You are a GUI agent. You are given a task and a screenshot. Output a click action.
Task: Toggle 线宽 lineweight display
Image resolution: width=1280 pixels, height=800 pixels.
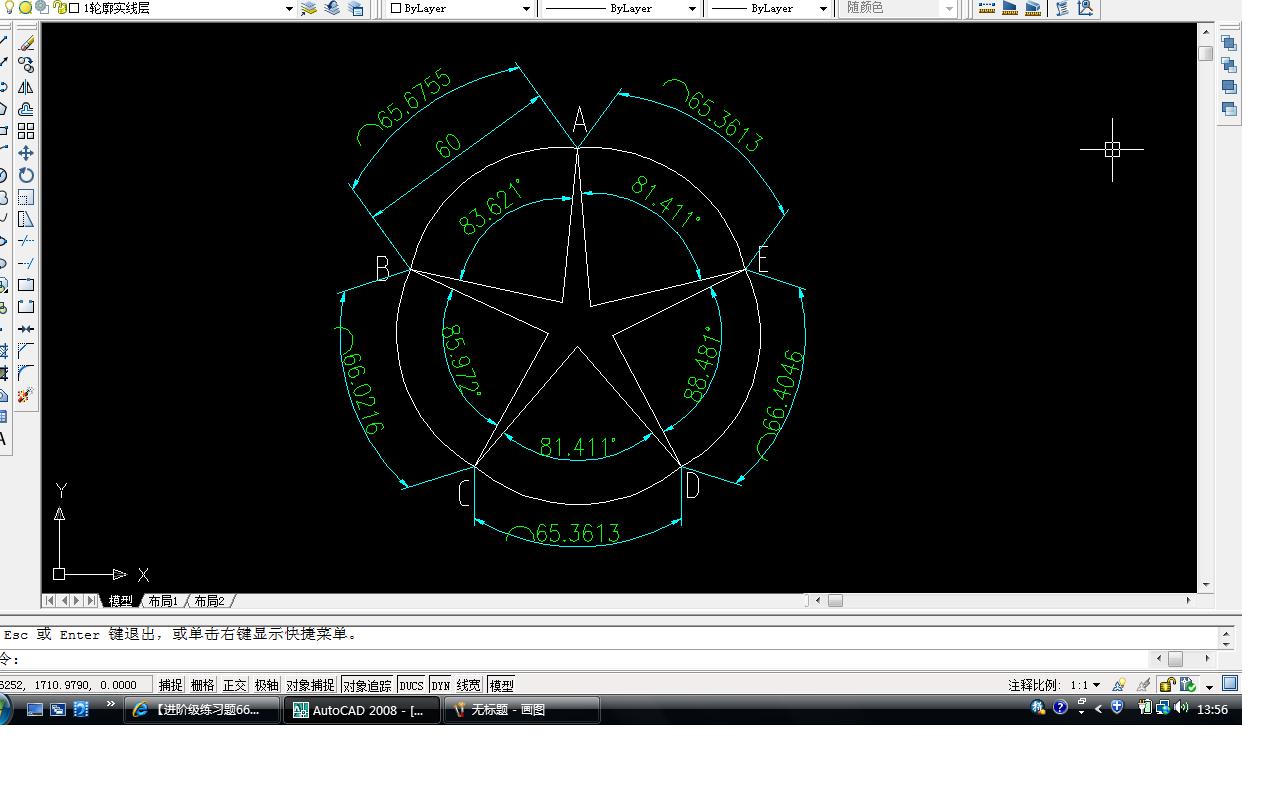[x=469, y=685]
